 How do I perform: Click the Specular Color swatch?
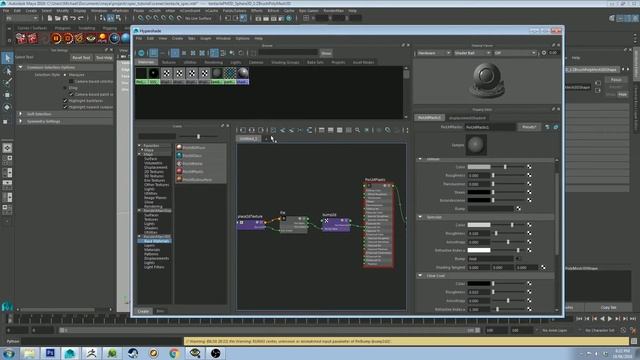[479, 225]
